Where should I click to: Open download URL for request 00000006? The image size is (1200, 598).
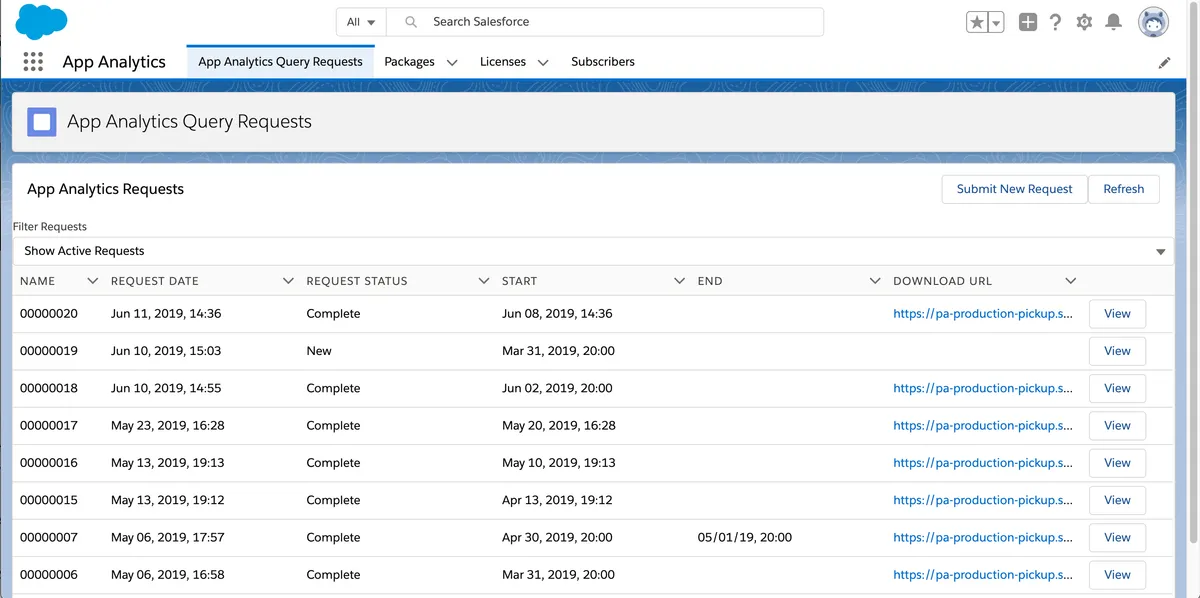[x=983, y=575]
